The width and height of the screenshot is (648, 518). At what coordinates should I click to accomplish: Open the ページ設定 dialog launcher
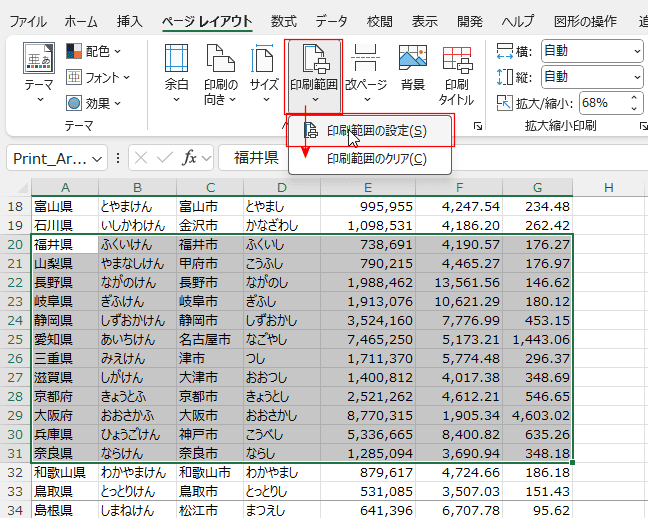478,126
